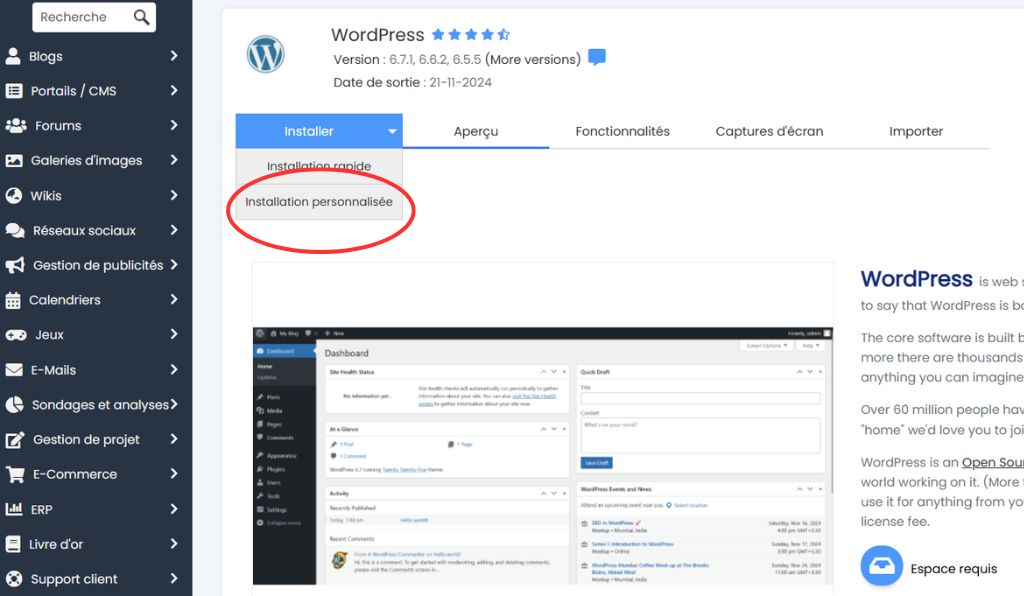Click the Espace requis label
1024x596 pixels.
(953, 569)
